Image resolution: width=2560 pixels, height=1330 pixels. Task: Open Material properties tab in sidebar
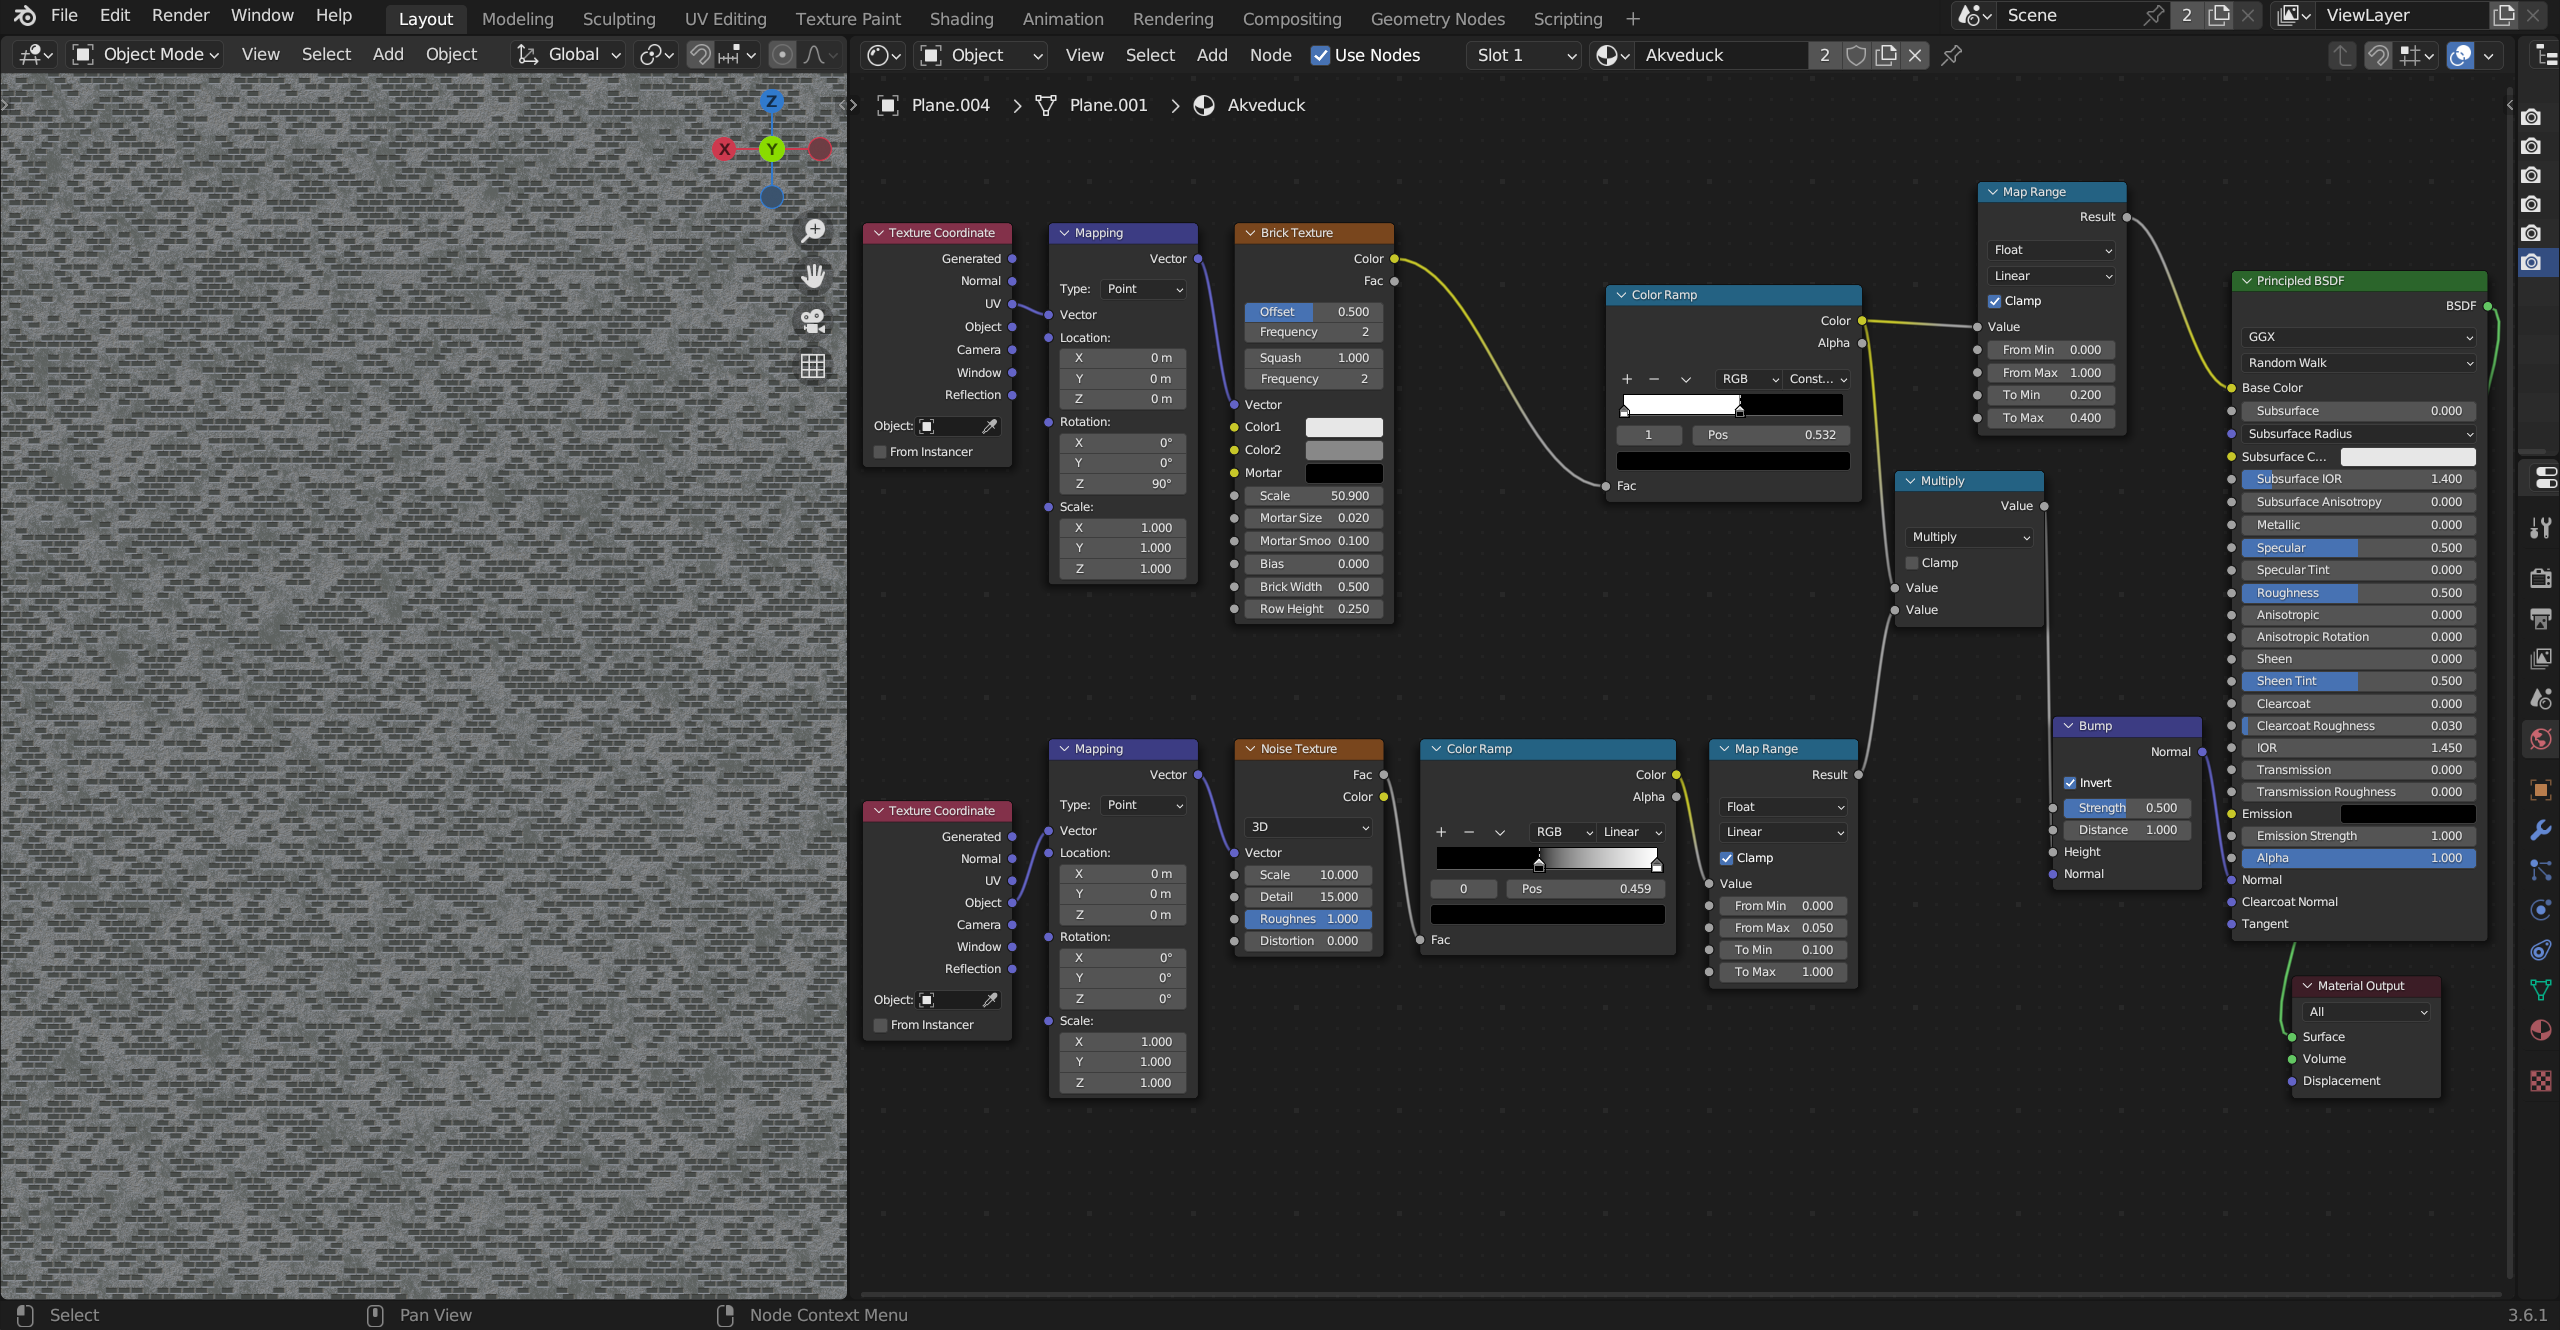tap(2540, 1030)
